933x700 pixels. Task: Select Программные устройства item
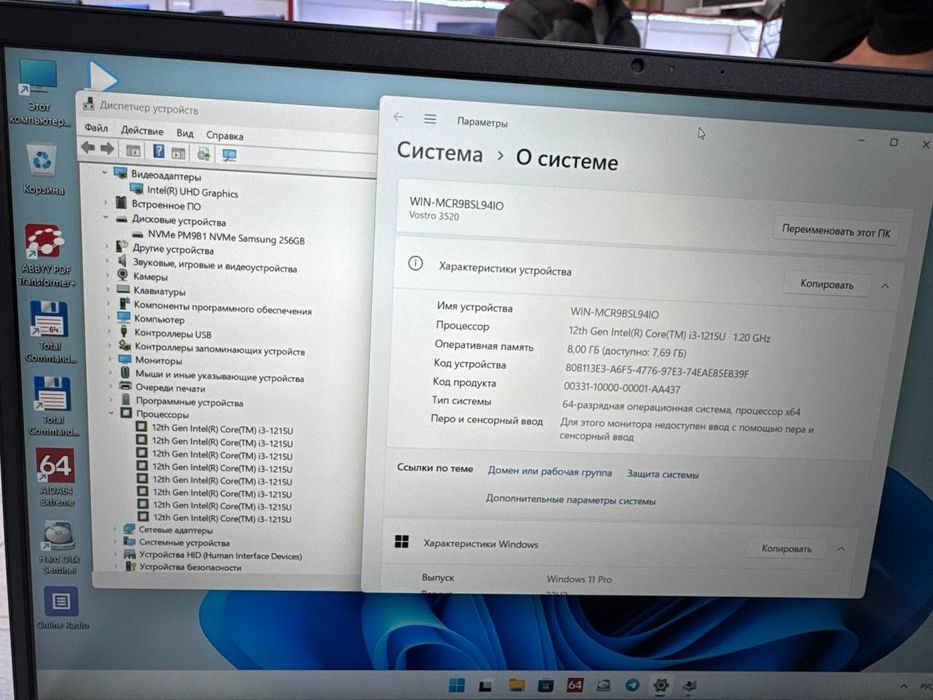(189, 402)
